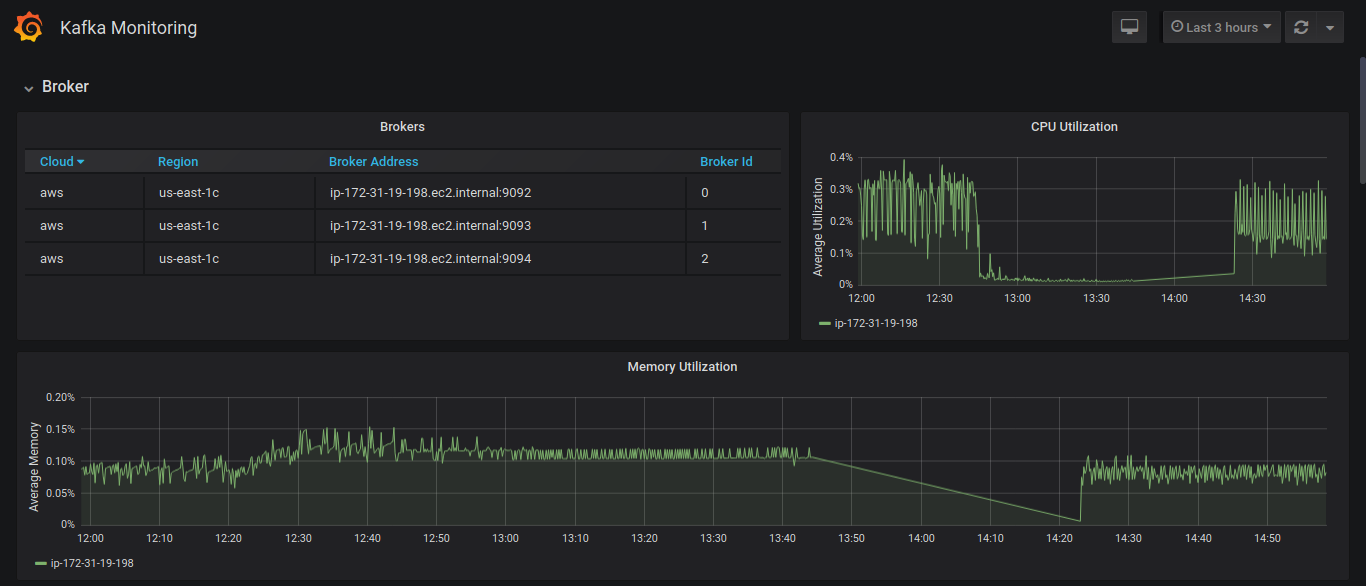
Task: Sort table by Broker Address header
Action: point(374,161)
